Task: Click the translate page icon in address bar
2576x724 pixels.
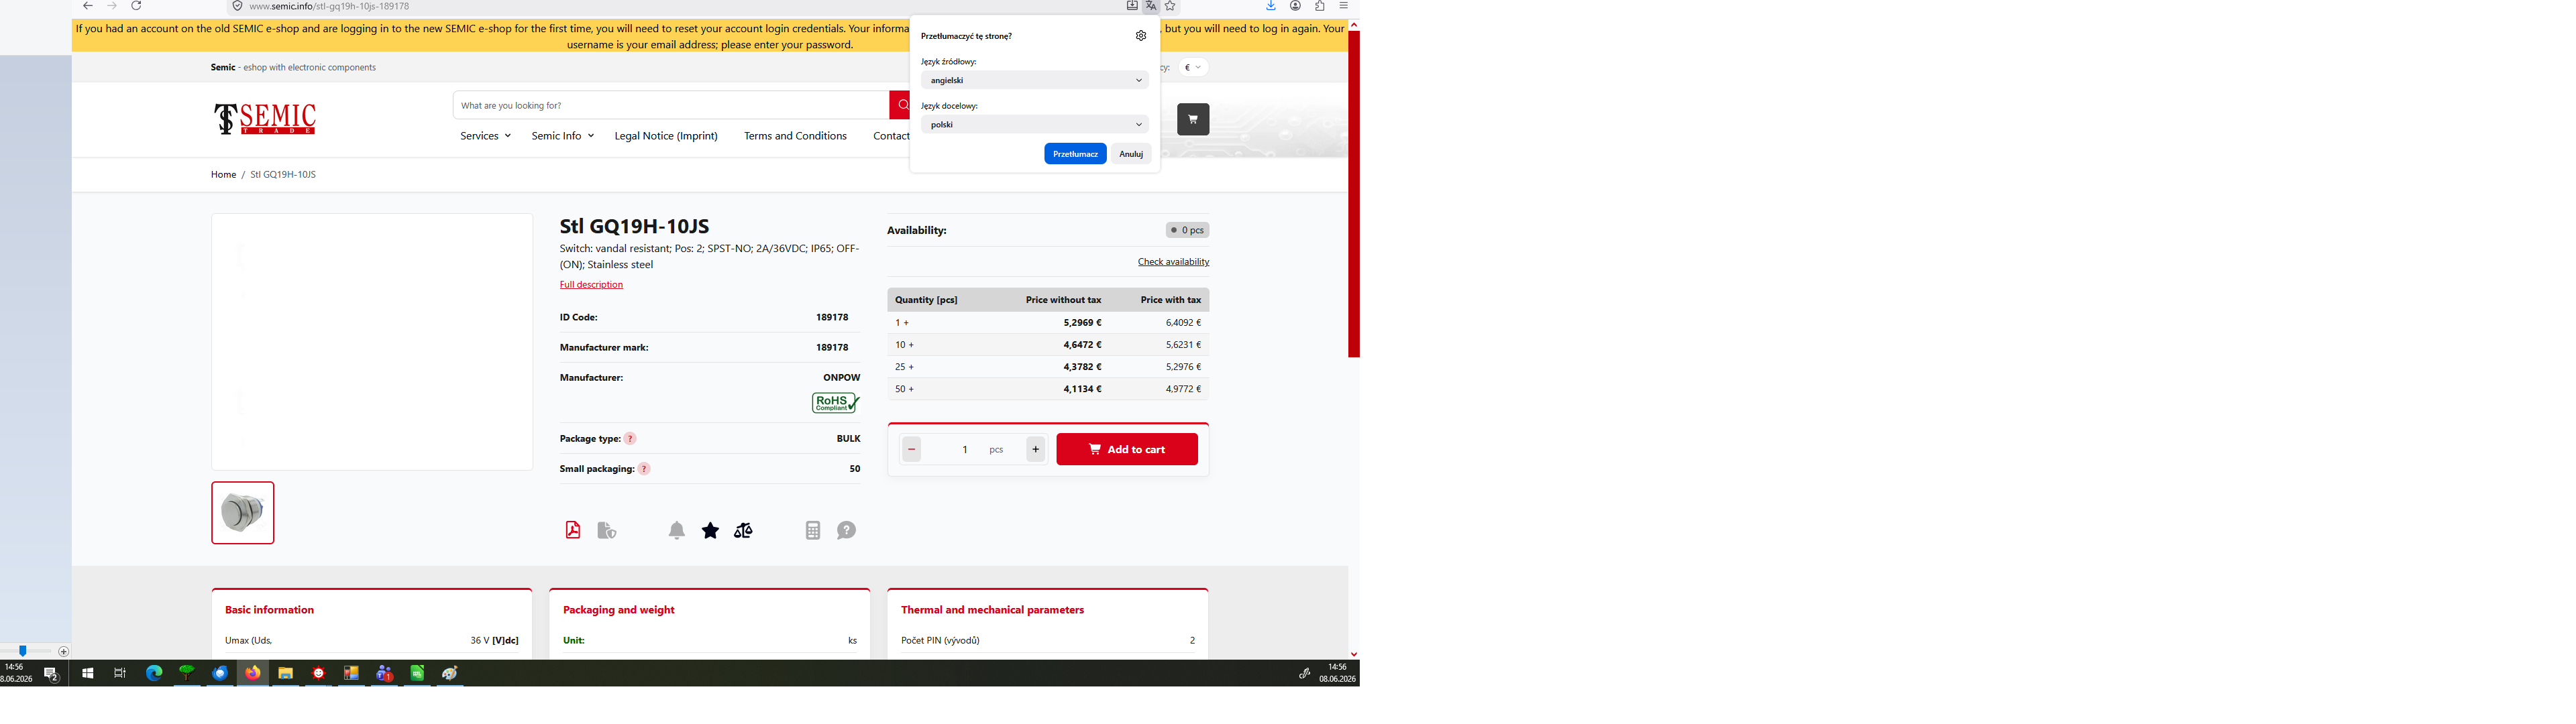Action: point(1151,6)
